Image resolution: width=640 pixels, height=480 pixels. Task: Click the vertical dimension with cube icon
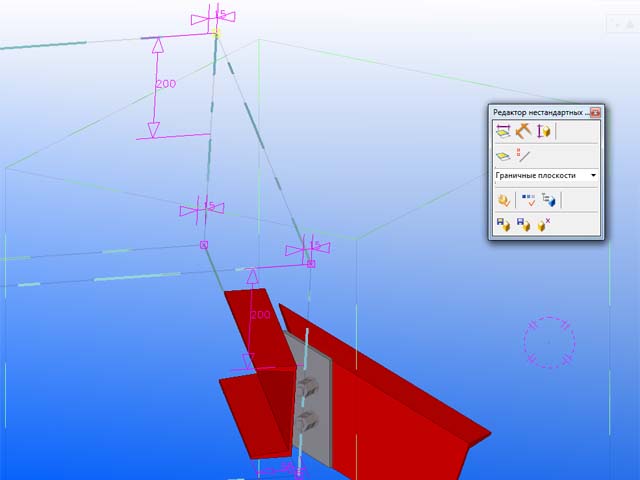click(x=544, y=131)
